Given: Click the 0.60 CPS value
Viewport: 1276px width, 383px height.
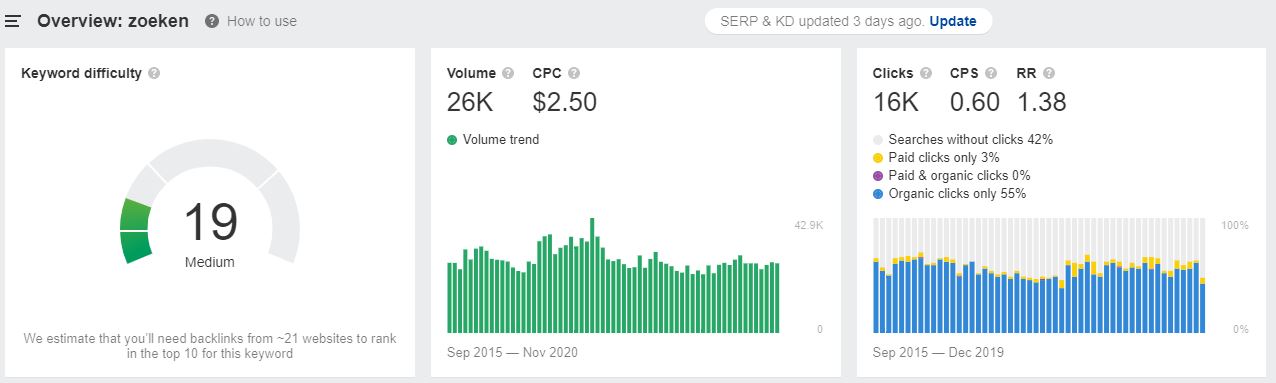Looking at the screenshot, I should (975, 101).
